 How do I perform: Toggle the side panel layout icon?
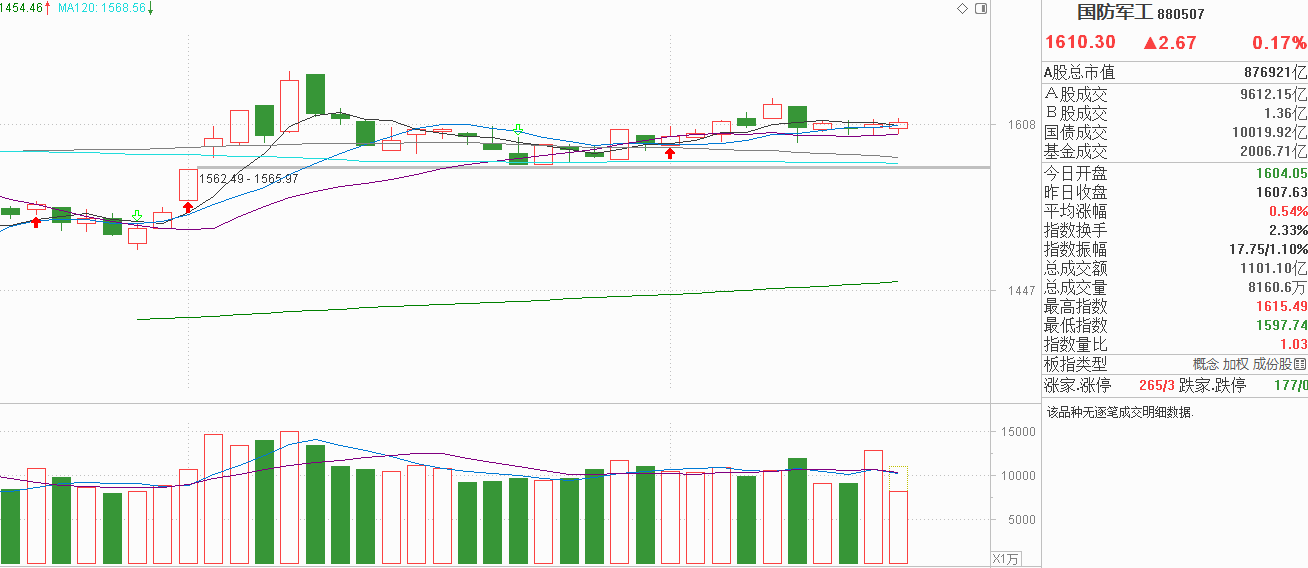click(x=981, y=8)
